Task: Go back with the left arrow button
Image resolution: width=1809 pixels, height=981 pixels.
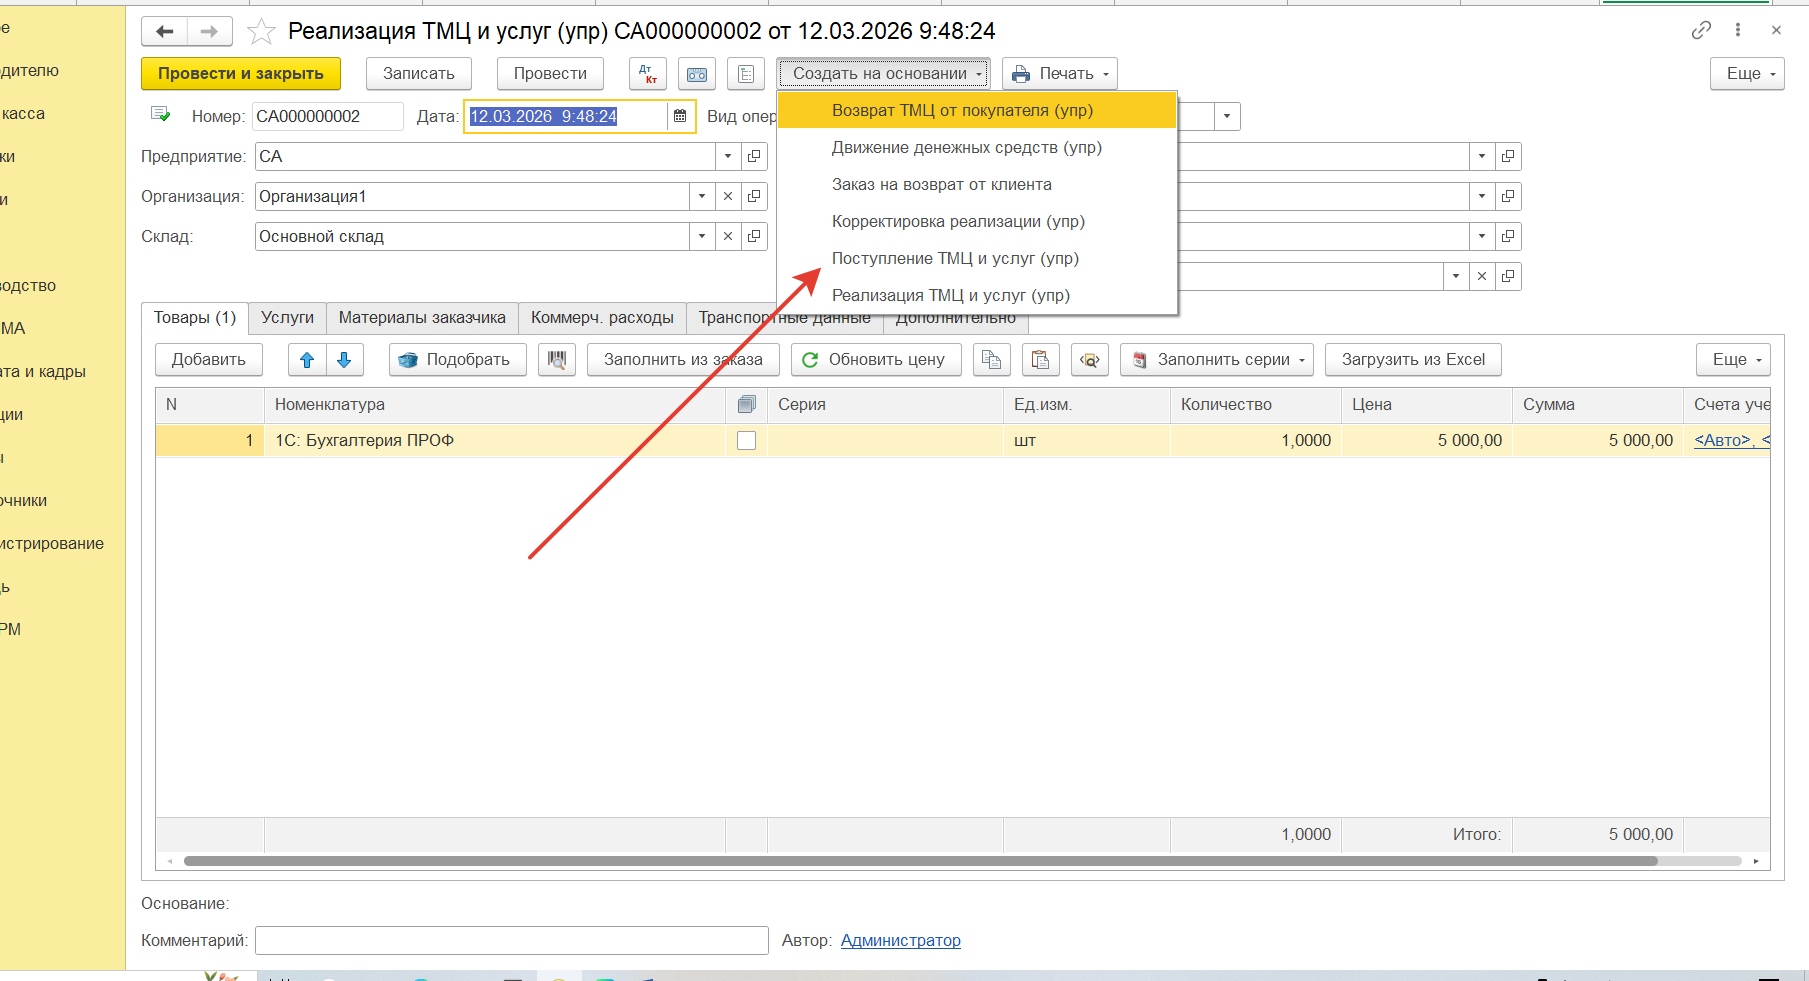Action: tap(164, 32)
